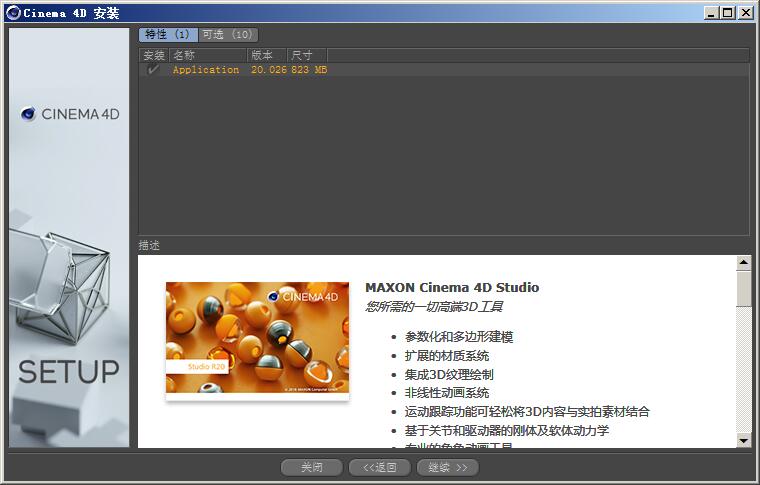Click the CINEMA 4D logo in sidebar
The height and width of the screenshot is (485, 760).
coord(70,114)
